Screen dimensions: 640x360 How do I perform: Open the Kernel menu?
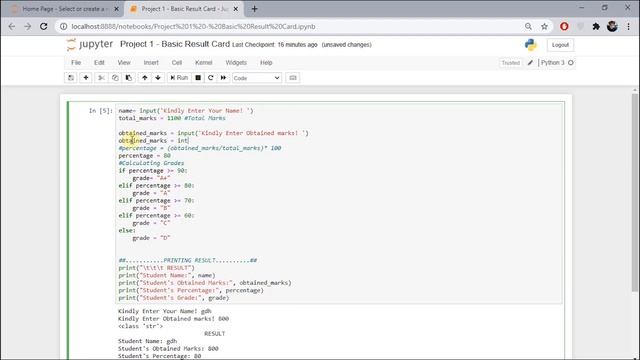point(203,62)
